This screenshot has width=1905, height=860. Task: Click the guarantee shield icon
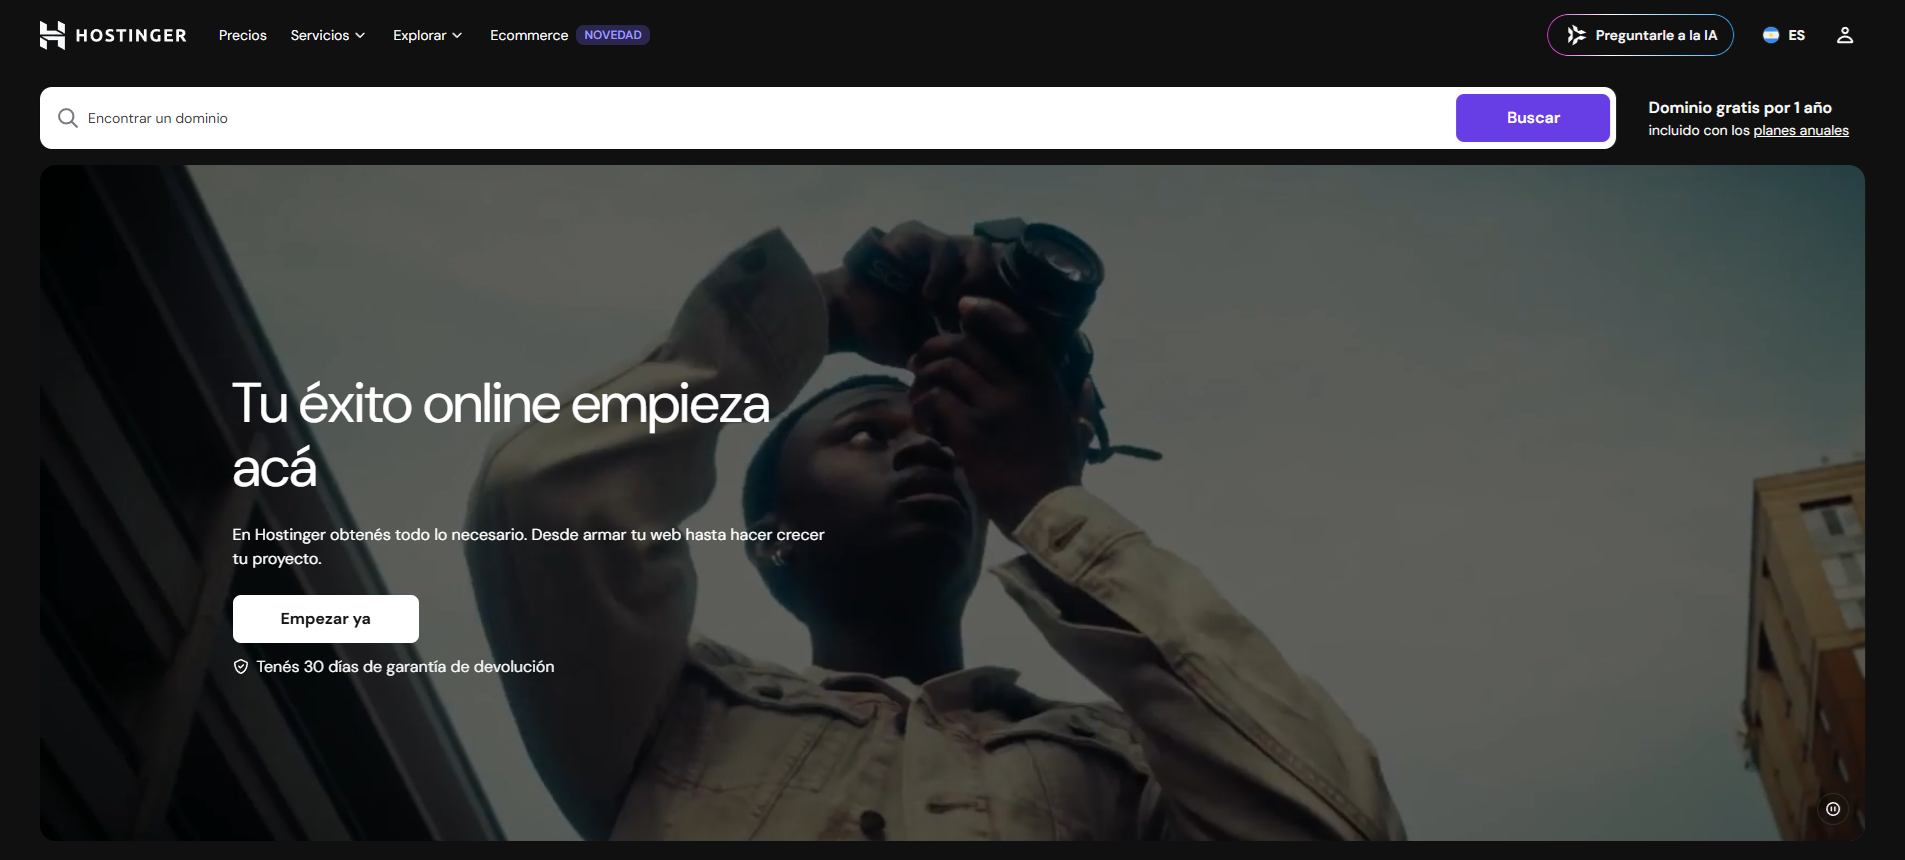tap(241, 667)
